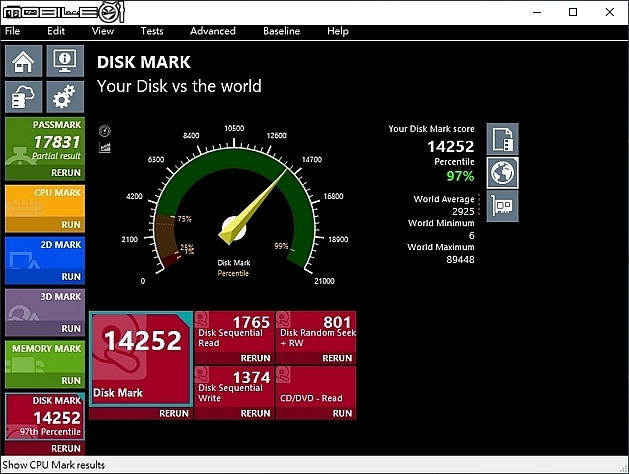Select the speedometer gauge view icon
Screen dimensions: 629x474
pyautogui.click(x=105, y=131)
